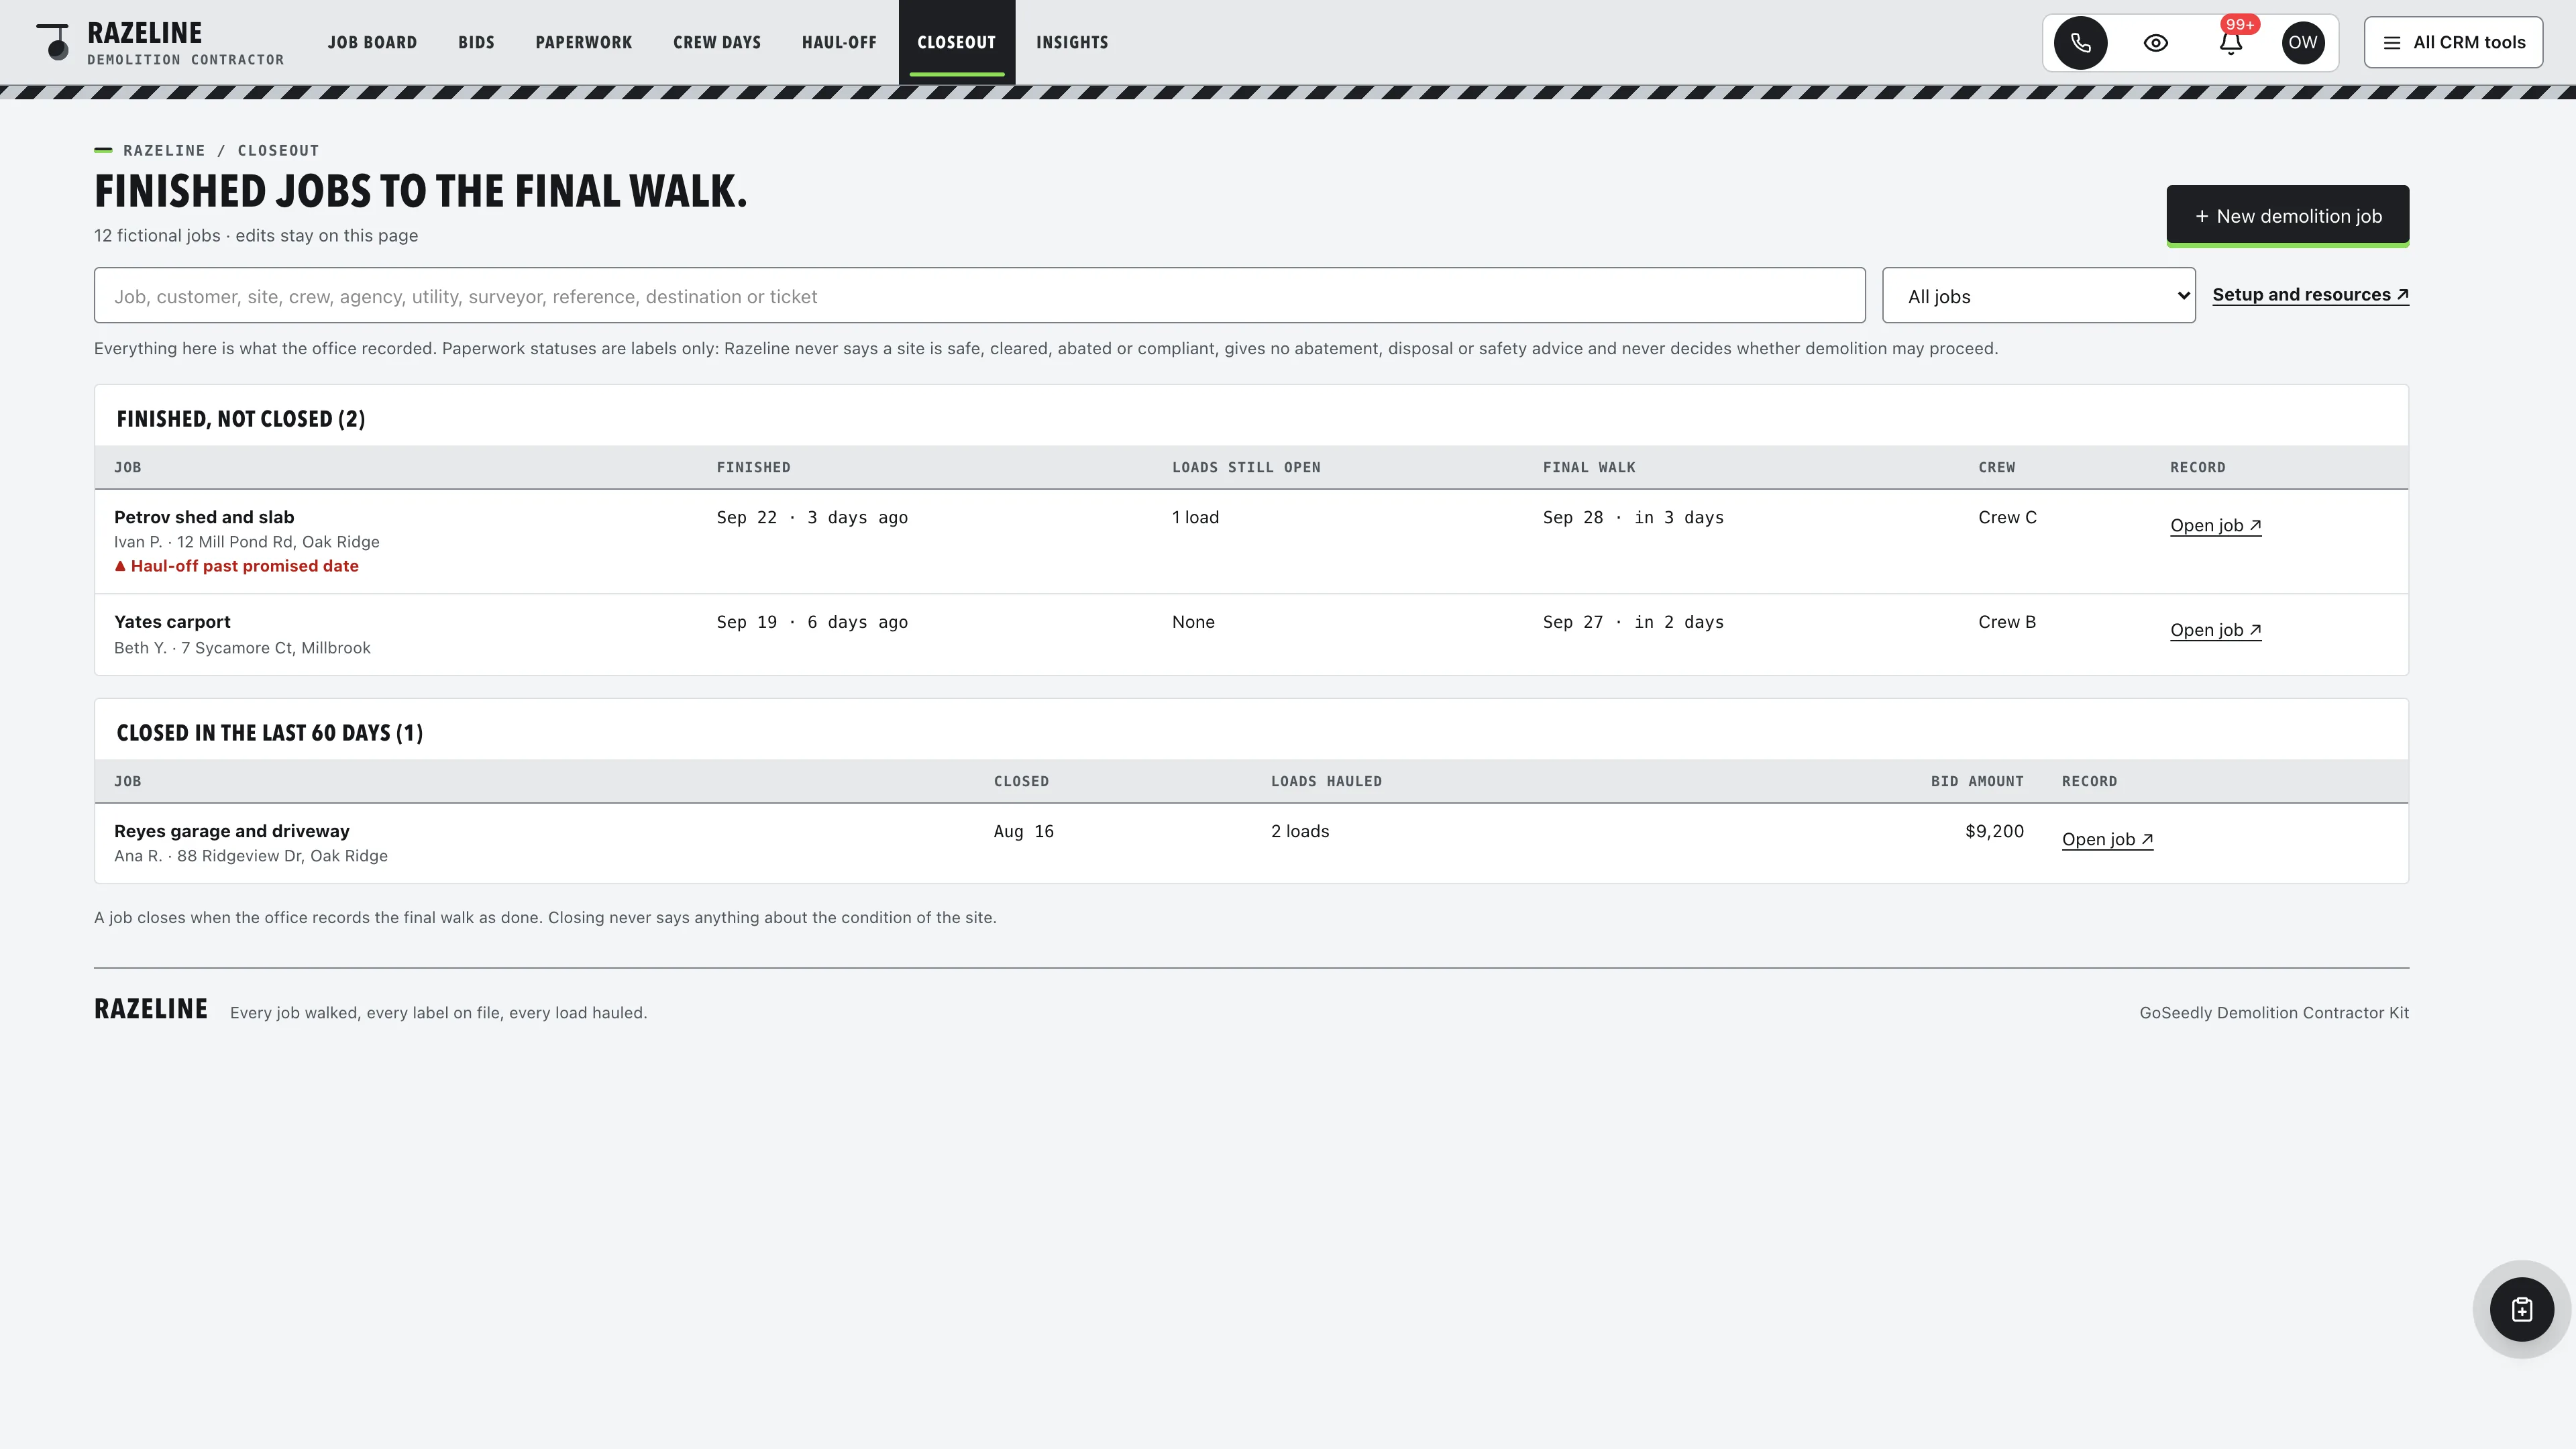Click the floating clipboard quick-add button

tap(2521, 1309)
